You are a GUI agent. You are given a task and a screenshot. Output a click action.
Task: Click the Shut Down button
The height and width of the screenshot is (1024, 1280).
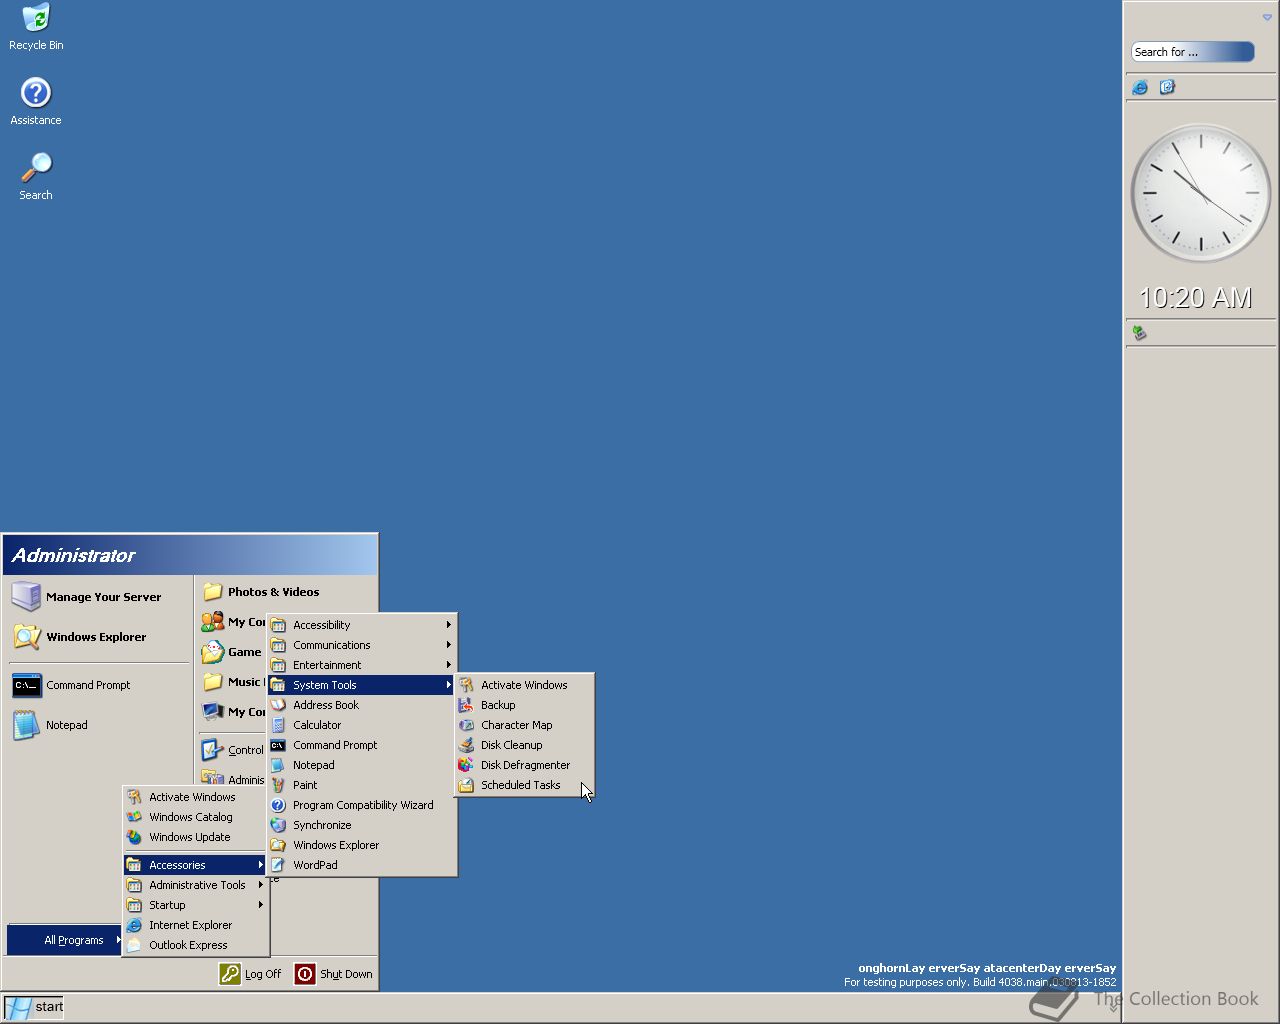click(x=334, y=974)
